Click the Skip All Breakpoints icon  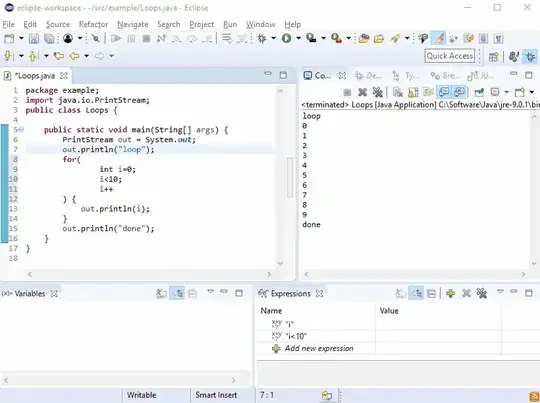pos(96,38)
